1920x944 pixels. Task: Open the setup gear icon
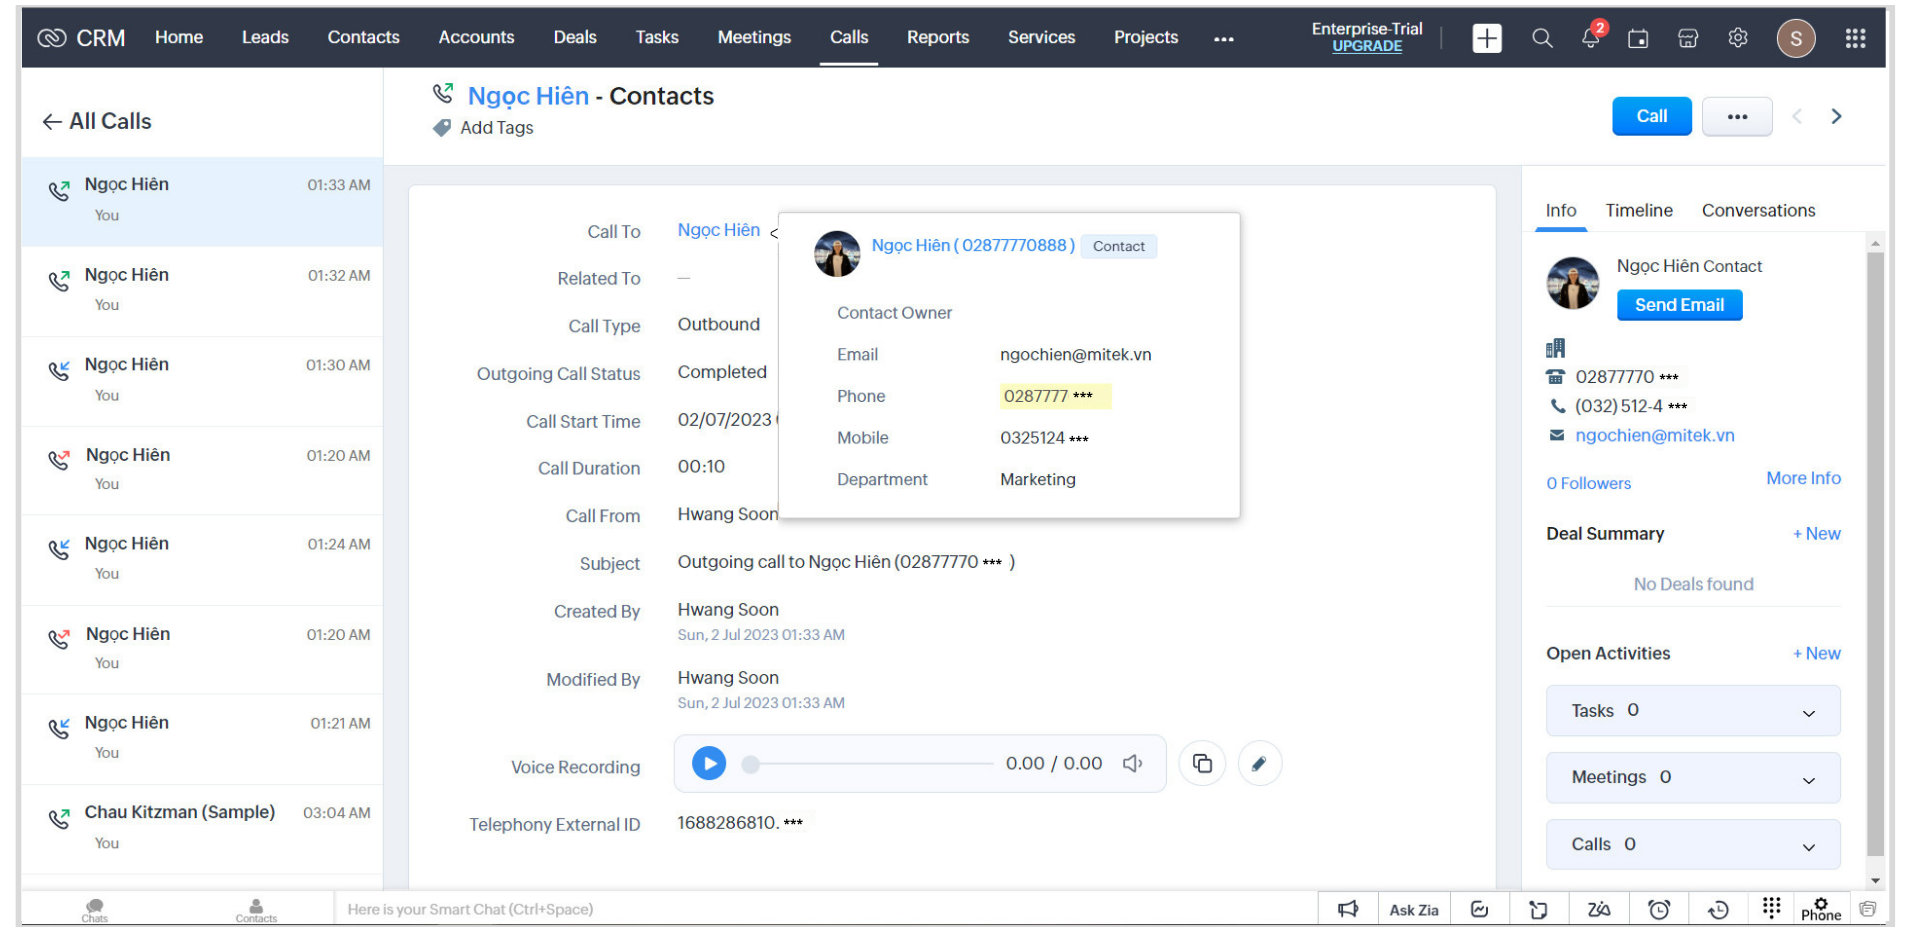point(1738,38)
